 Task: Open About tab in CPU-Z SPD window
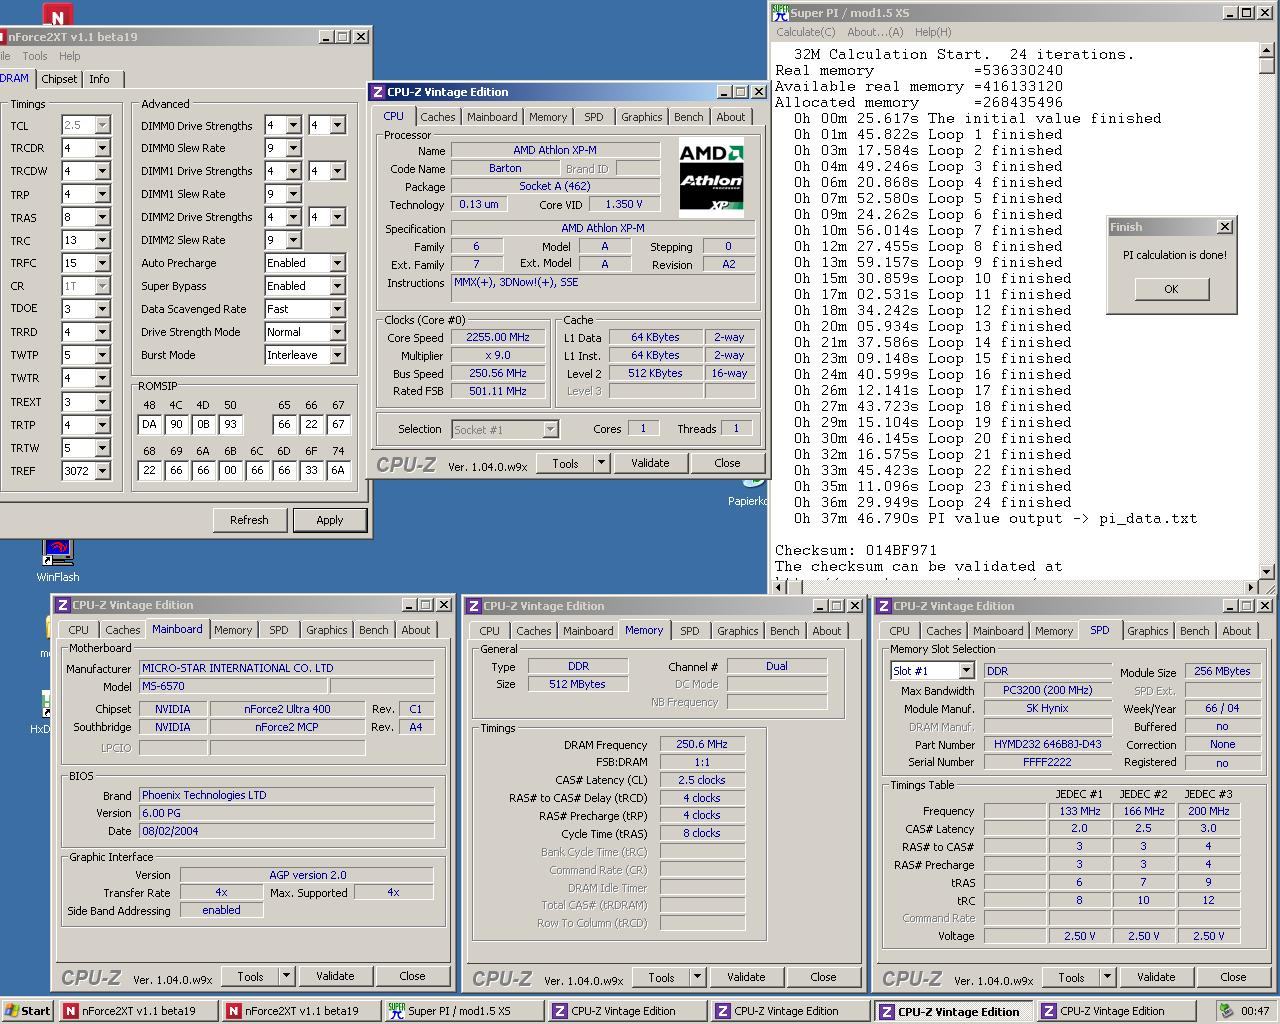[1236, 631]
